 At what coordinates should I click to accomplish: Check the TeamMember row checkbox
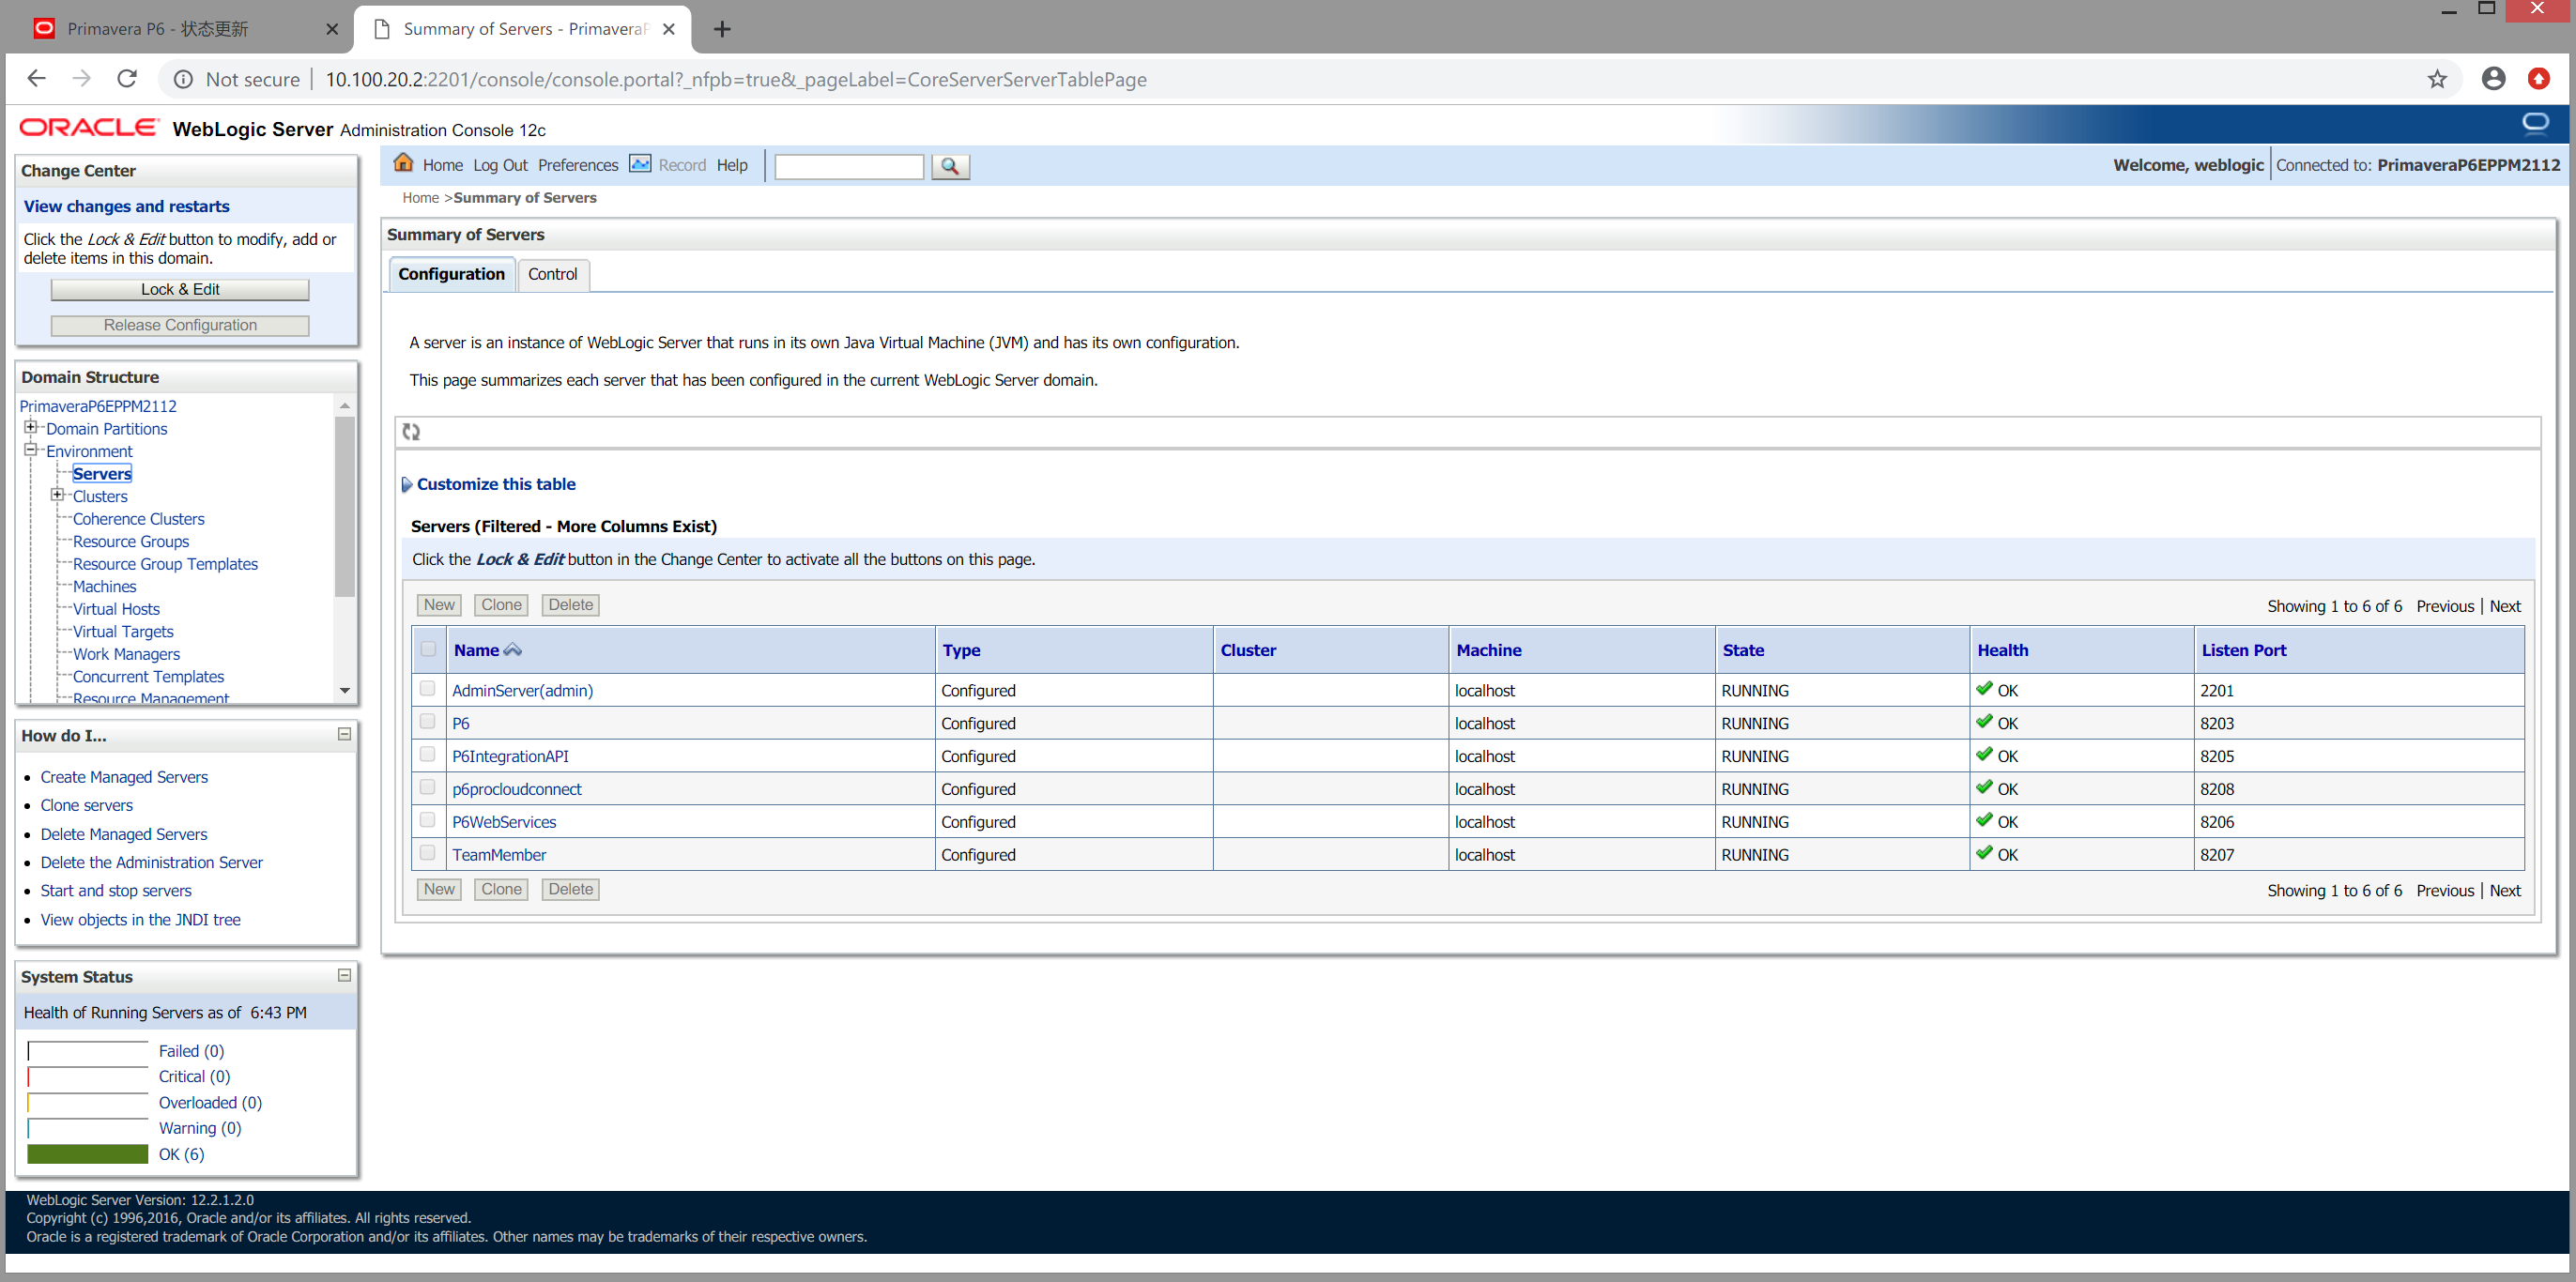(x=427, y=854)
